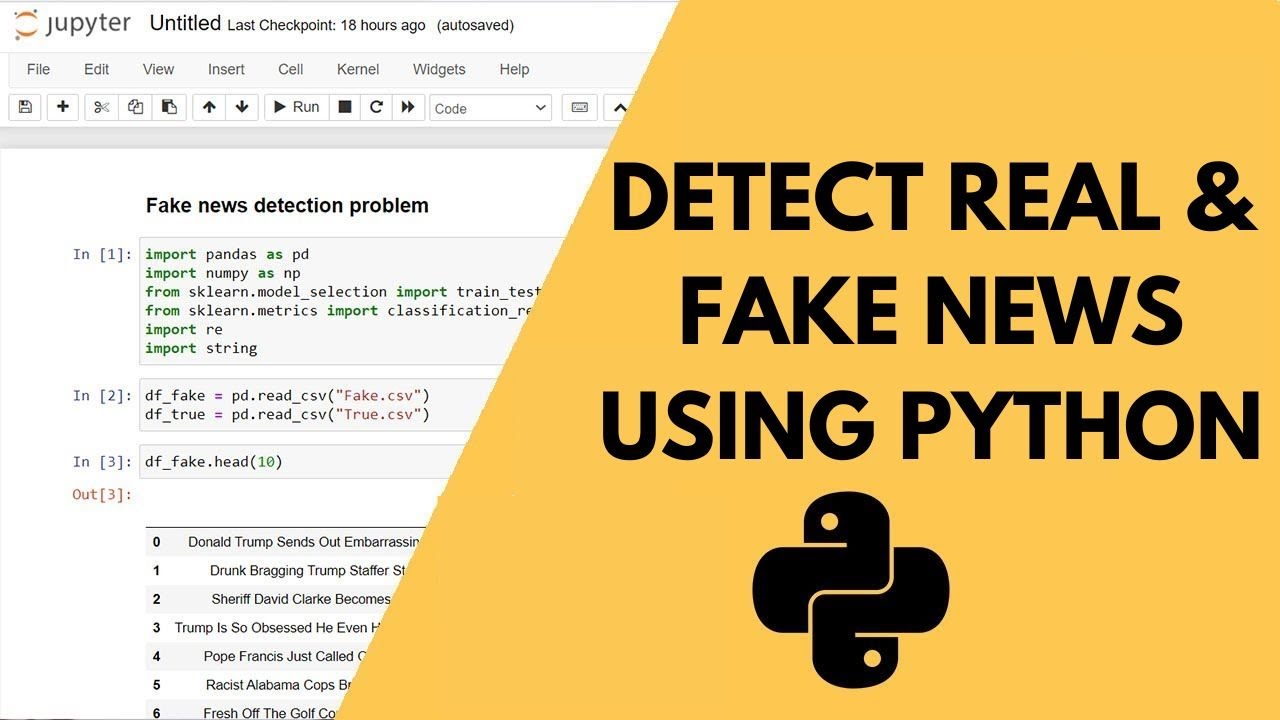1280x720 pixels.
Task: Open the cell type dropdown showing Code
Action: click(x=491, y=108)
